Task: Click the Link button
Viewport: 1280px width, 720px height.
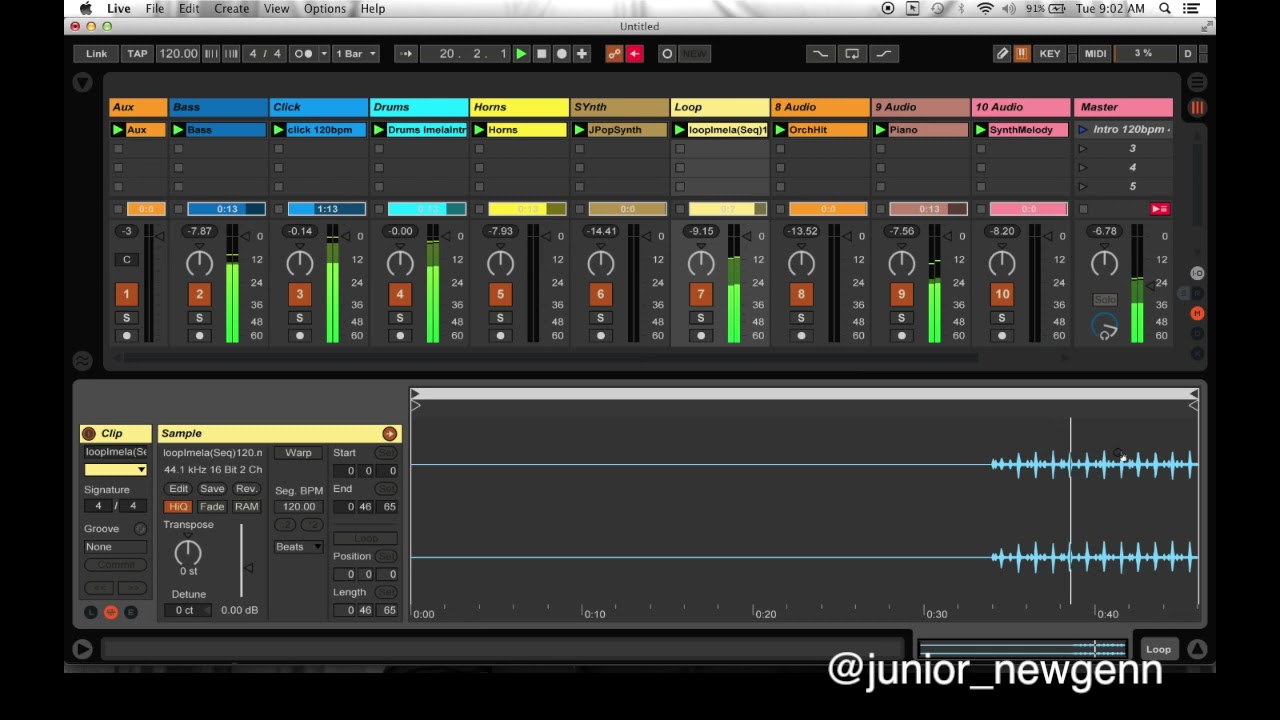Action: click(x=96, y=54)
